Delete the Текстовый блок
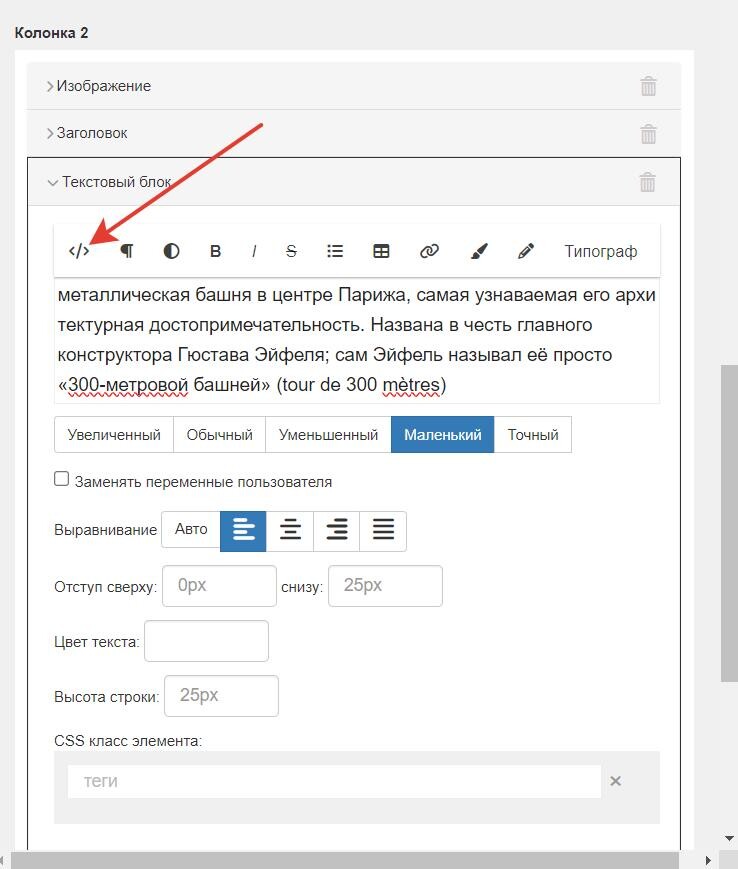This screenshot has height=869, width=738. (648, 182)
